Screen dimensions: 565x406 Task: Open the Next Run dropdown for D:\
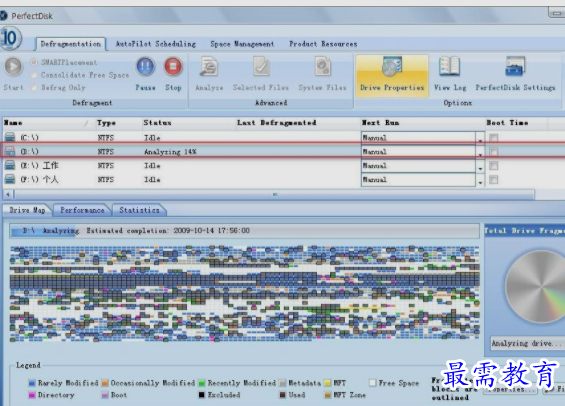[x=480, y=152]
